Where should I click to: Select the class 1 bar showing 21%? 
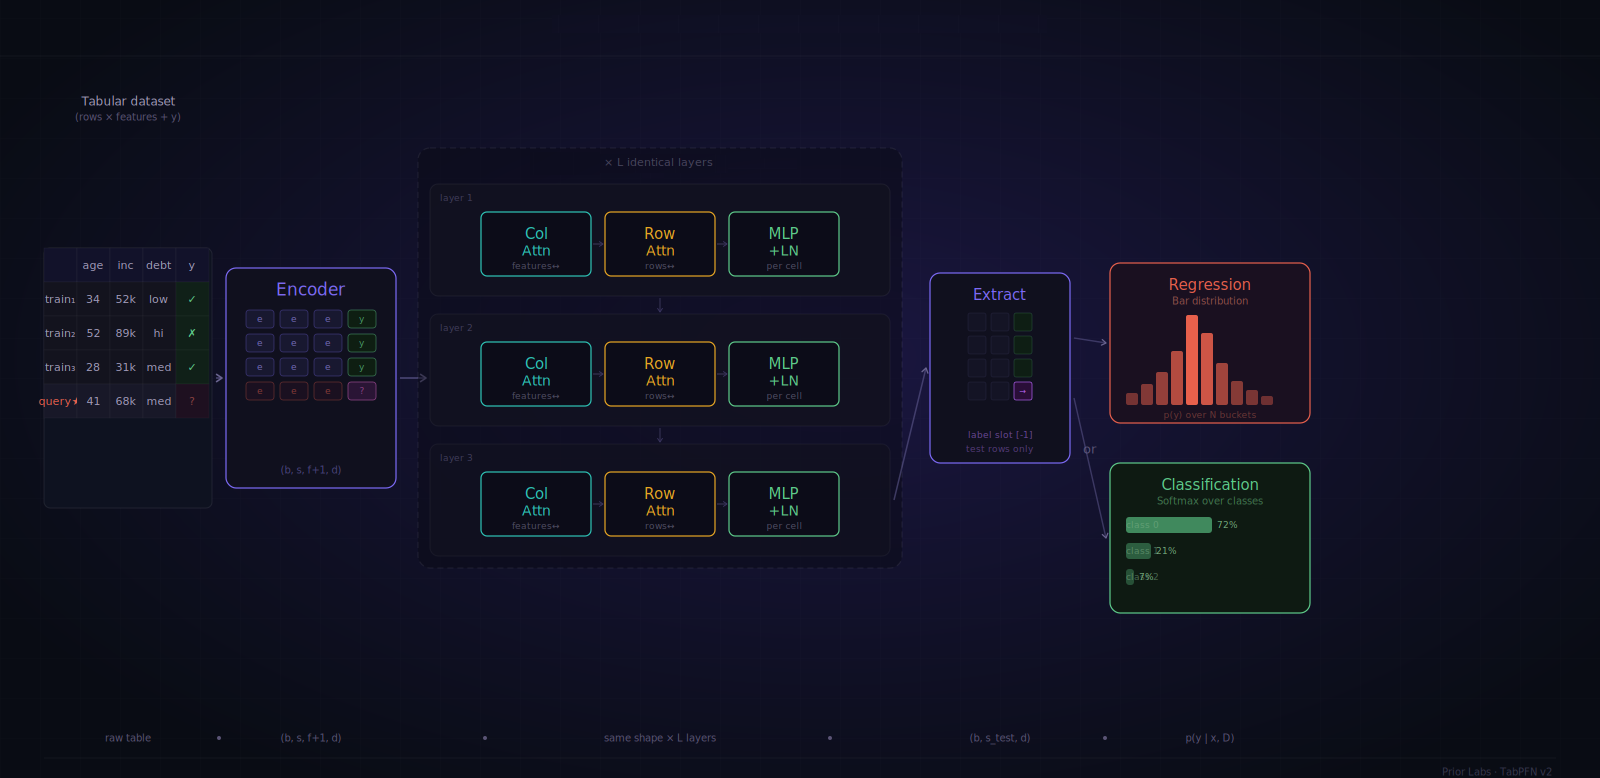[1138, 551]
